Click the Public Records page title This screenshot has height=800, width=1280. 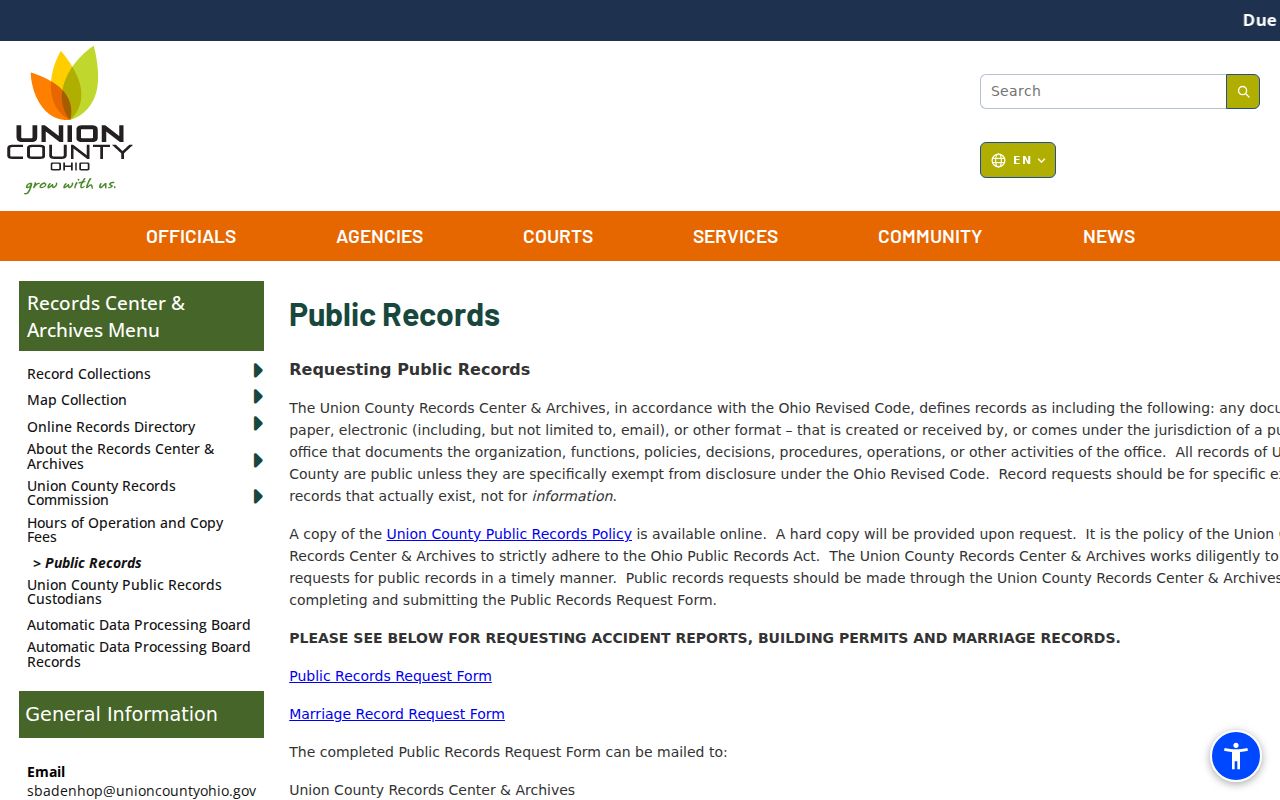pos(394,315)
